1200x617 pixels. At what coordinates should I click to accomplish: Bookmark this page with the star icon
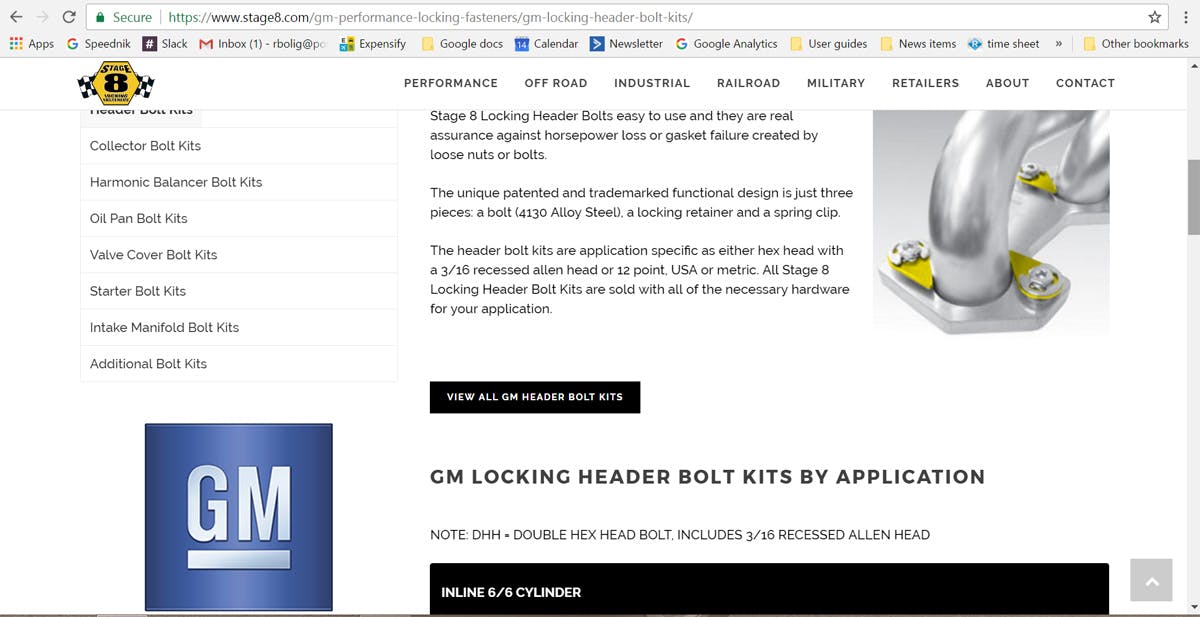pos(1155,17)
